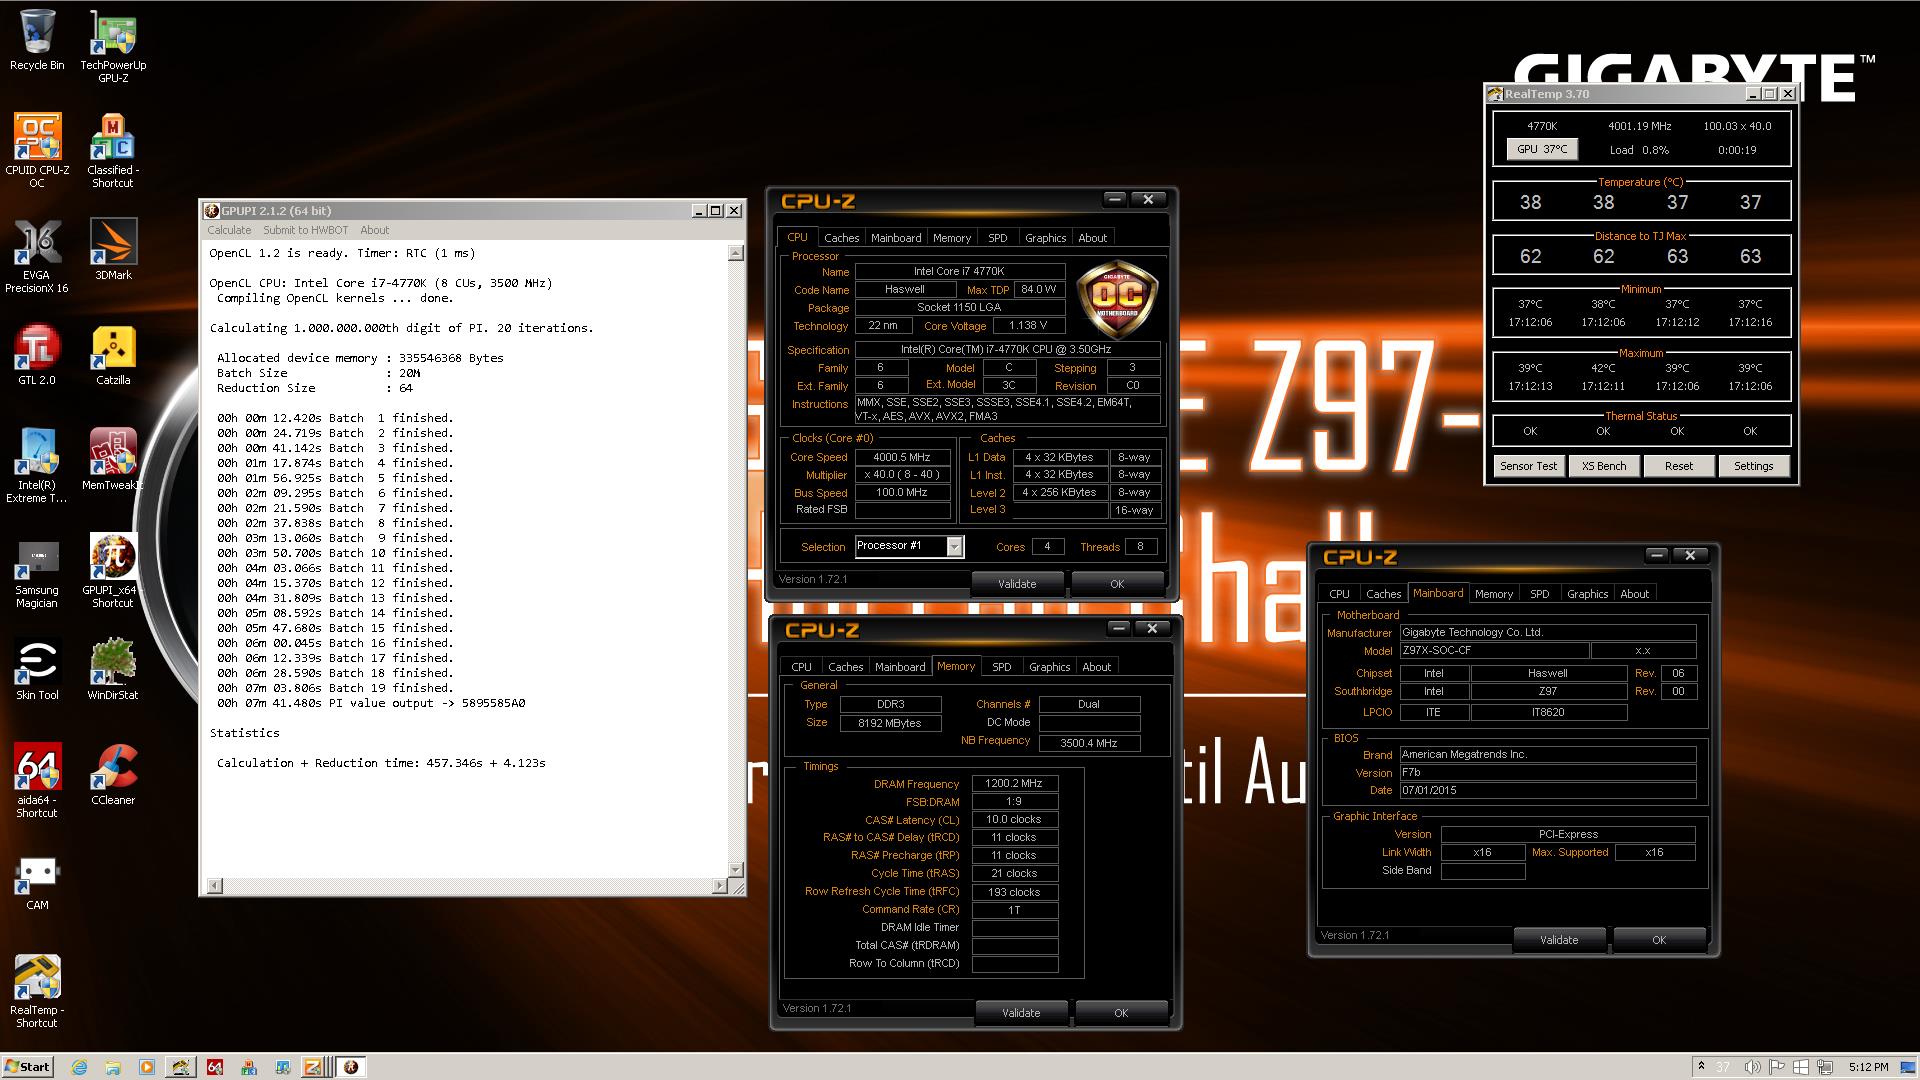Screen dimensions: 1920x1080
Task: Run the RealTemp Sensor Test
Action: [1528, 466]
